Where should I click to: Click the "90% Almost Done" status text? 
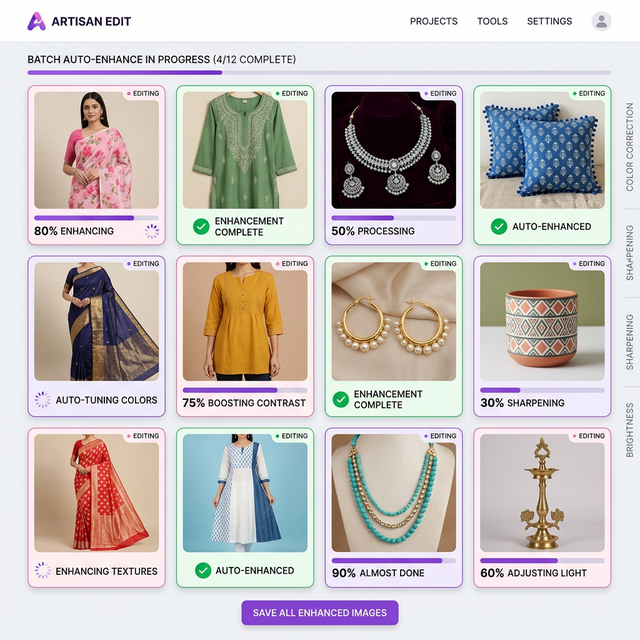coord(378,573)
